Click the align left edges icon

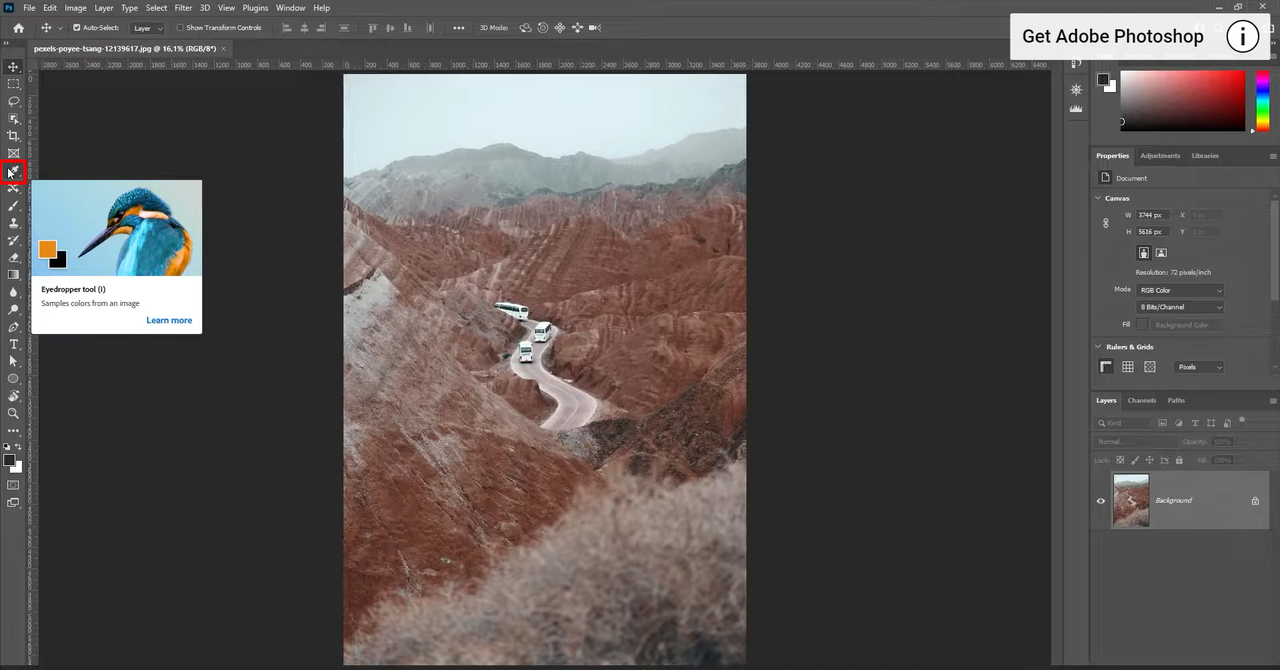coord(287,28)
